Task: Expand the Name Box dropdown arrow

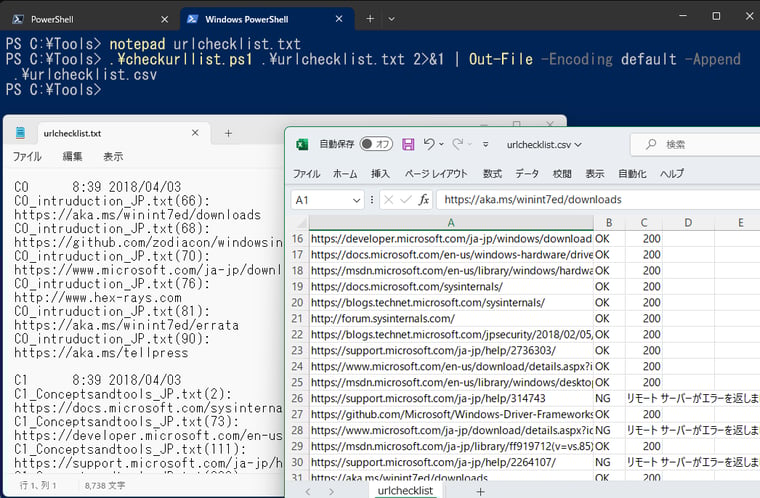Action: point(356,200)
